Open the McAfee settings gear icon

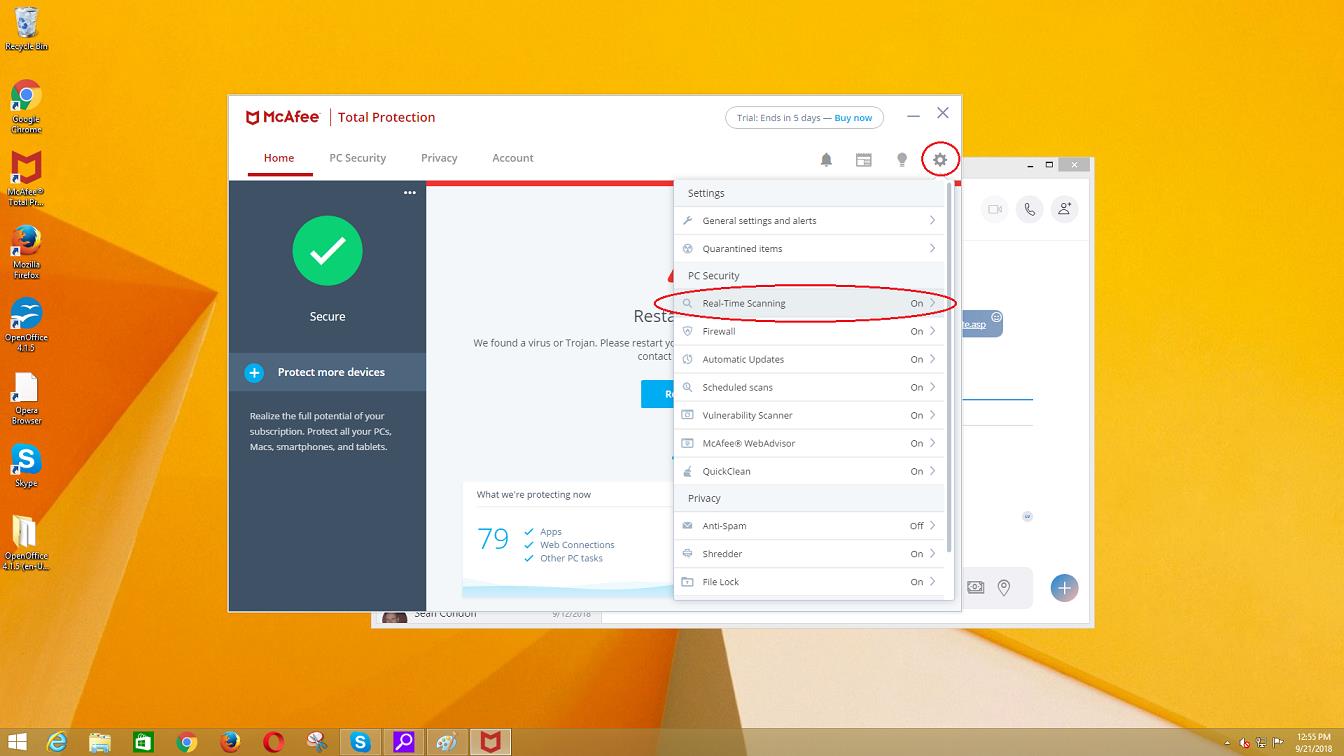coord(940,159)
